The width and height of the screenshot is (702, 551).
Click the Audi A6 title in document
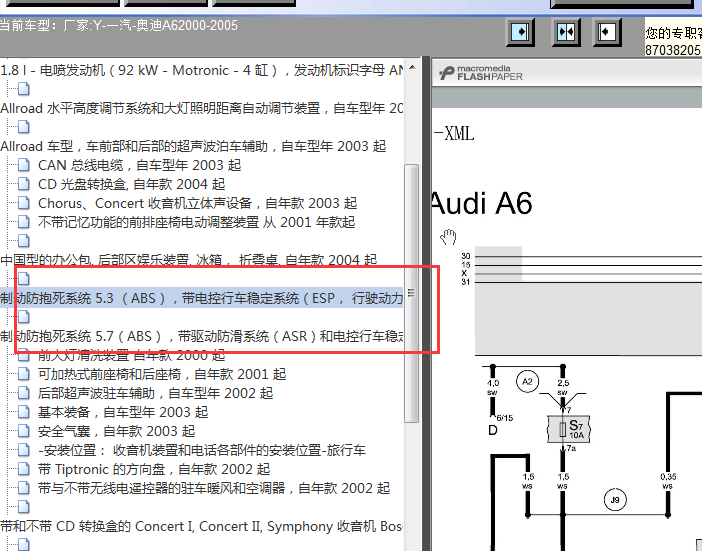[482, 204]
